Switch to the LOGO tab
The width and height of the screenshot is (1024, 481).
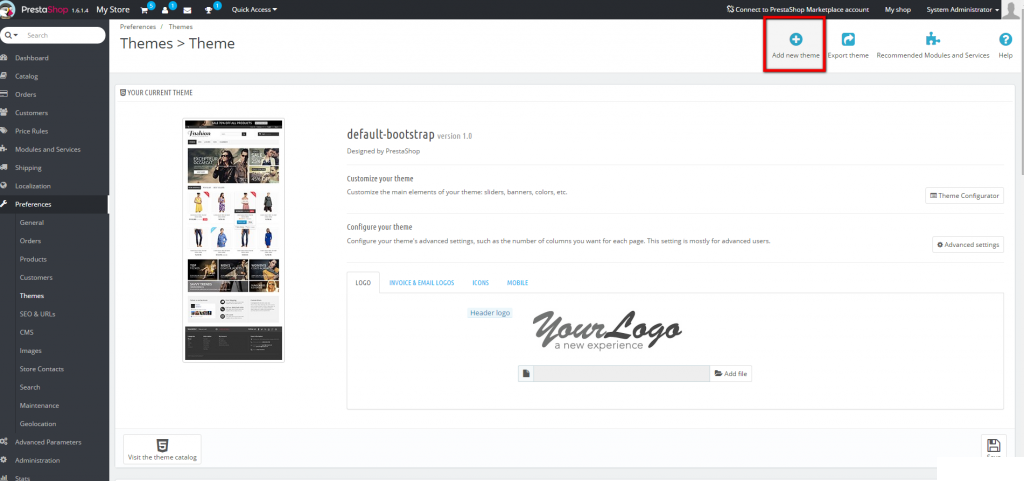tap(363, 283)
